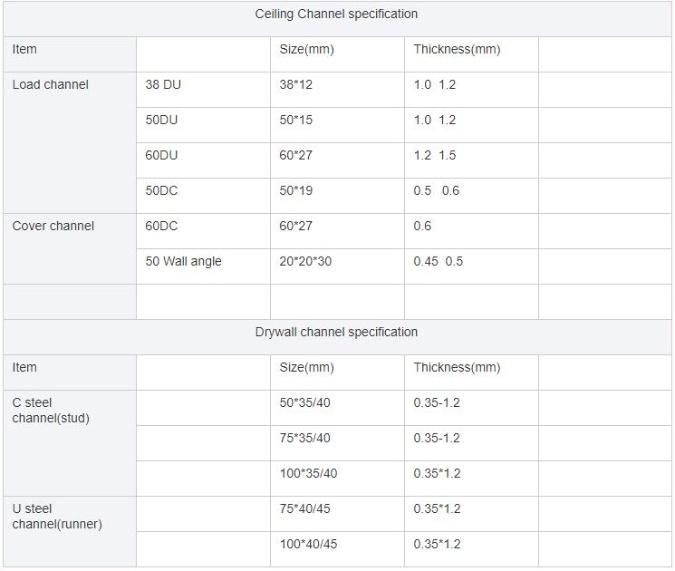Screen dimensions: 675x571
Task: Click the 75*40/45 size cell
Action: 305,509
